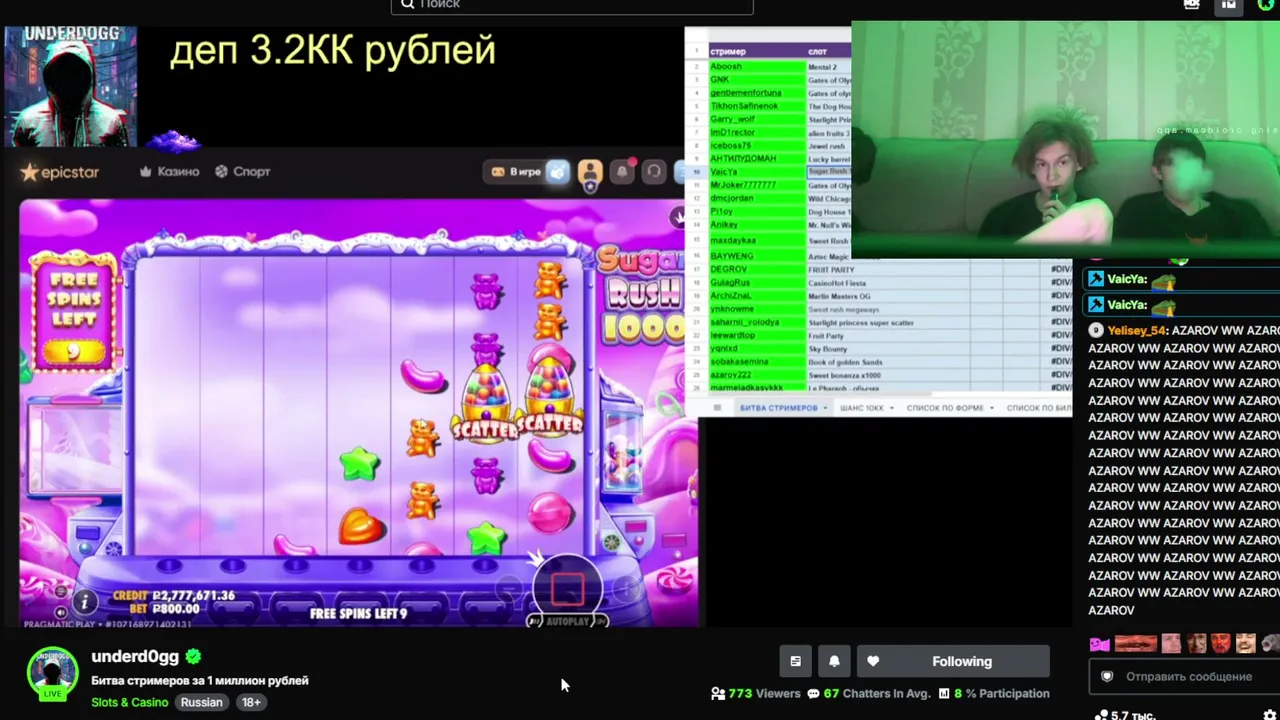1280x720 pixels.
Task: Click the 5.7 тыс. points counter
Action: tap(1125, 714)
